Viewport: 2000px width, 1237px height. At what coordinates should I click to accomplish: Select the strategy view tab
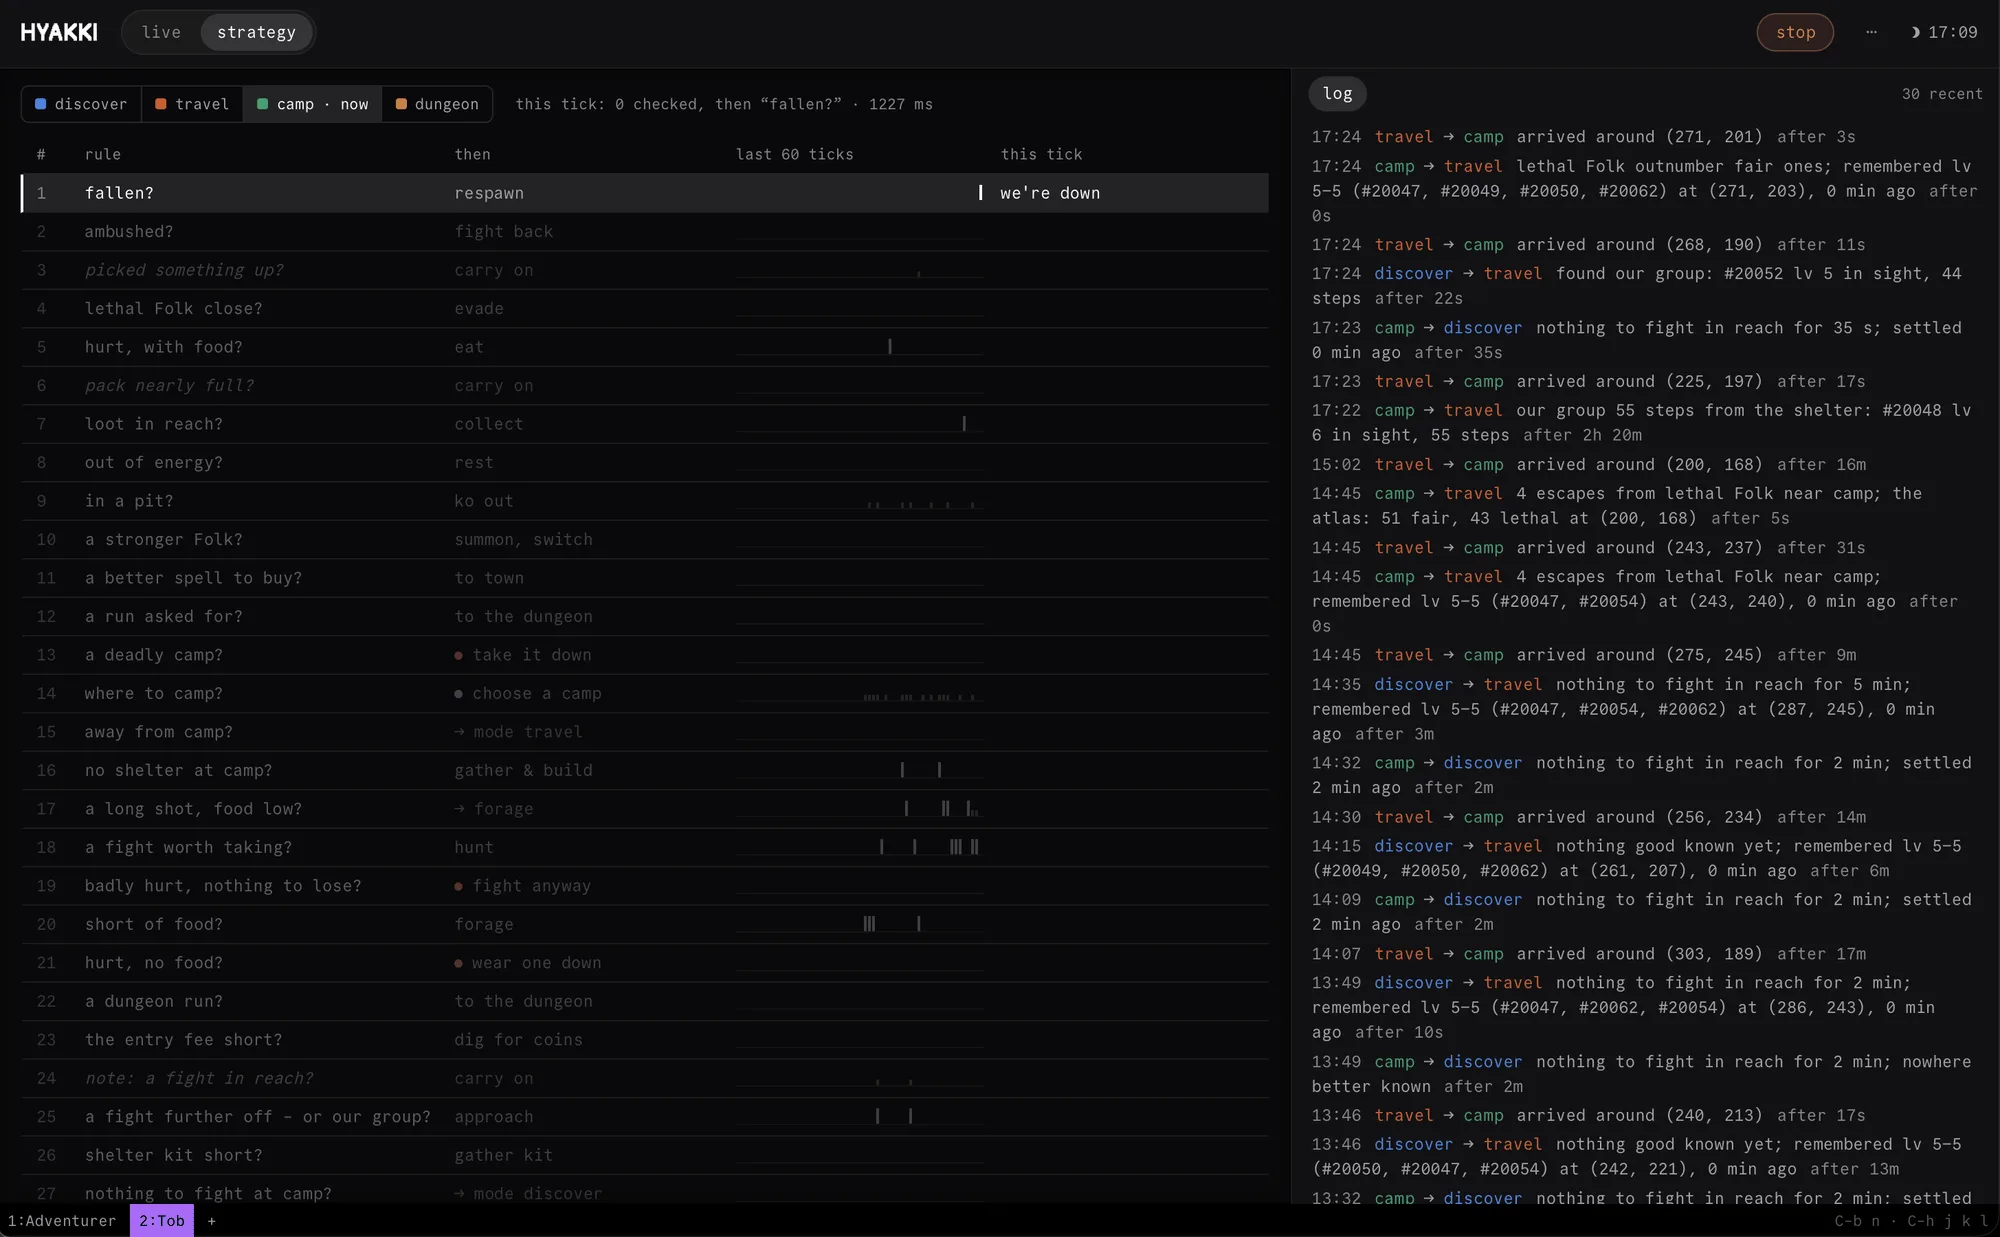pos(256,32)
